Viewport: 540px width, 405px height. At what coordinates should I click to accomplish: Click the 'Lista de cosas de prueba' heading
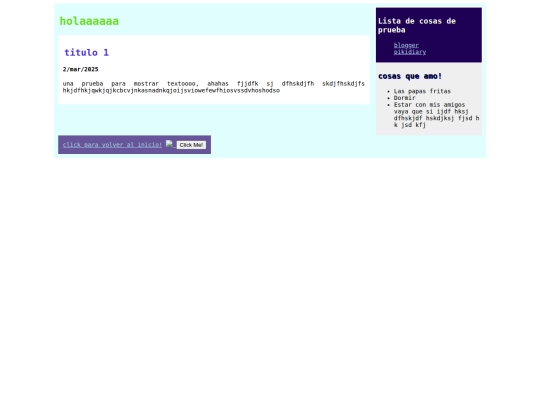[417, 25]
